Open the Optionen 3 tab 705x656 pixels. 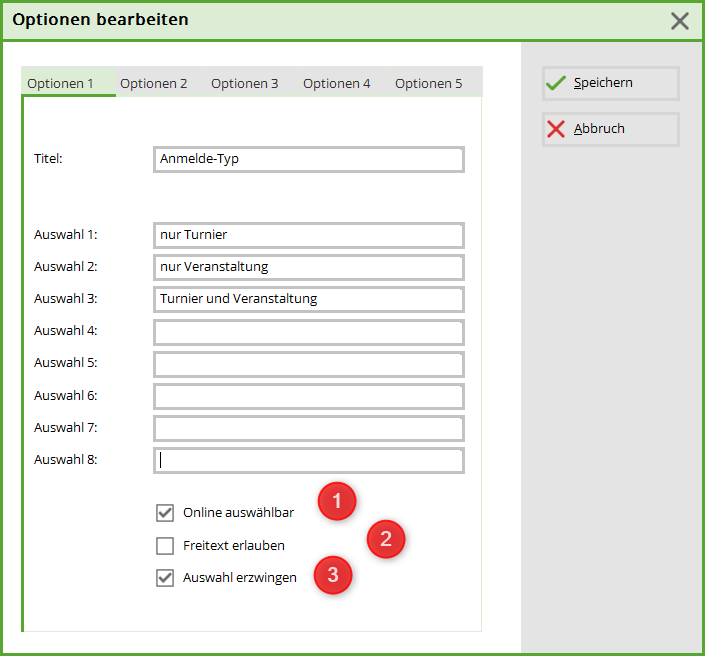click(245, 83)
